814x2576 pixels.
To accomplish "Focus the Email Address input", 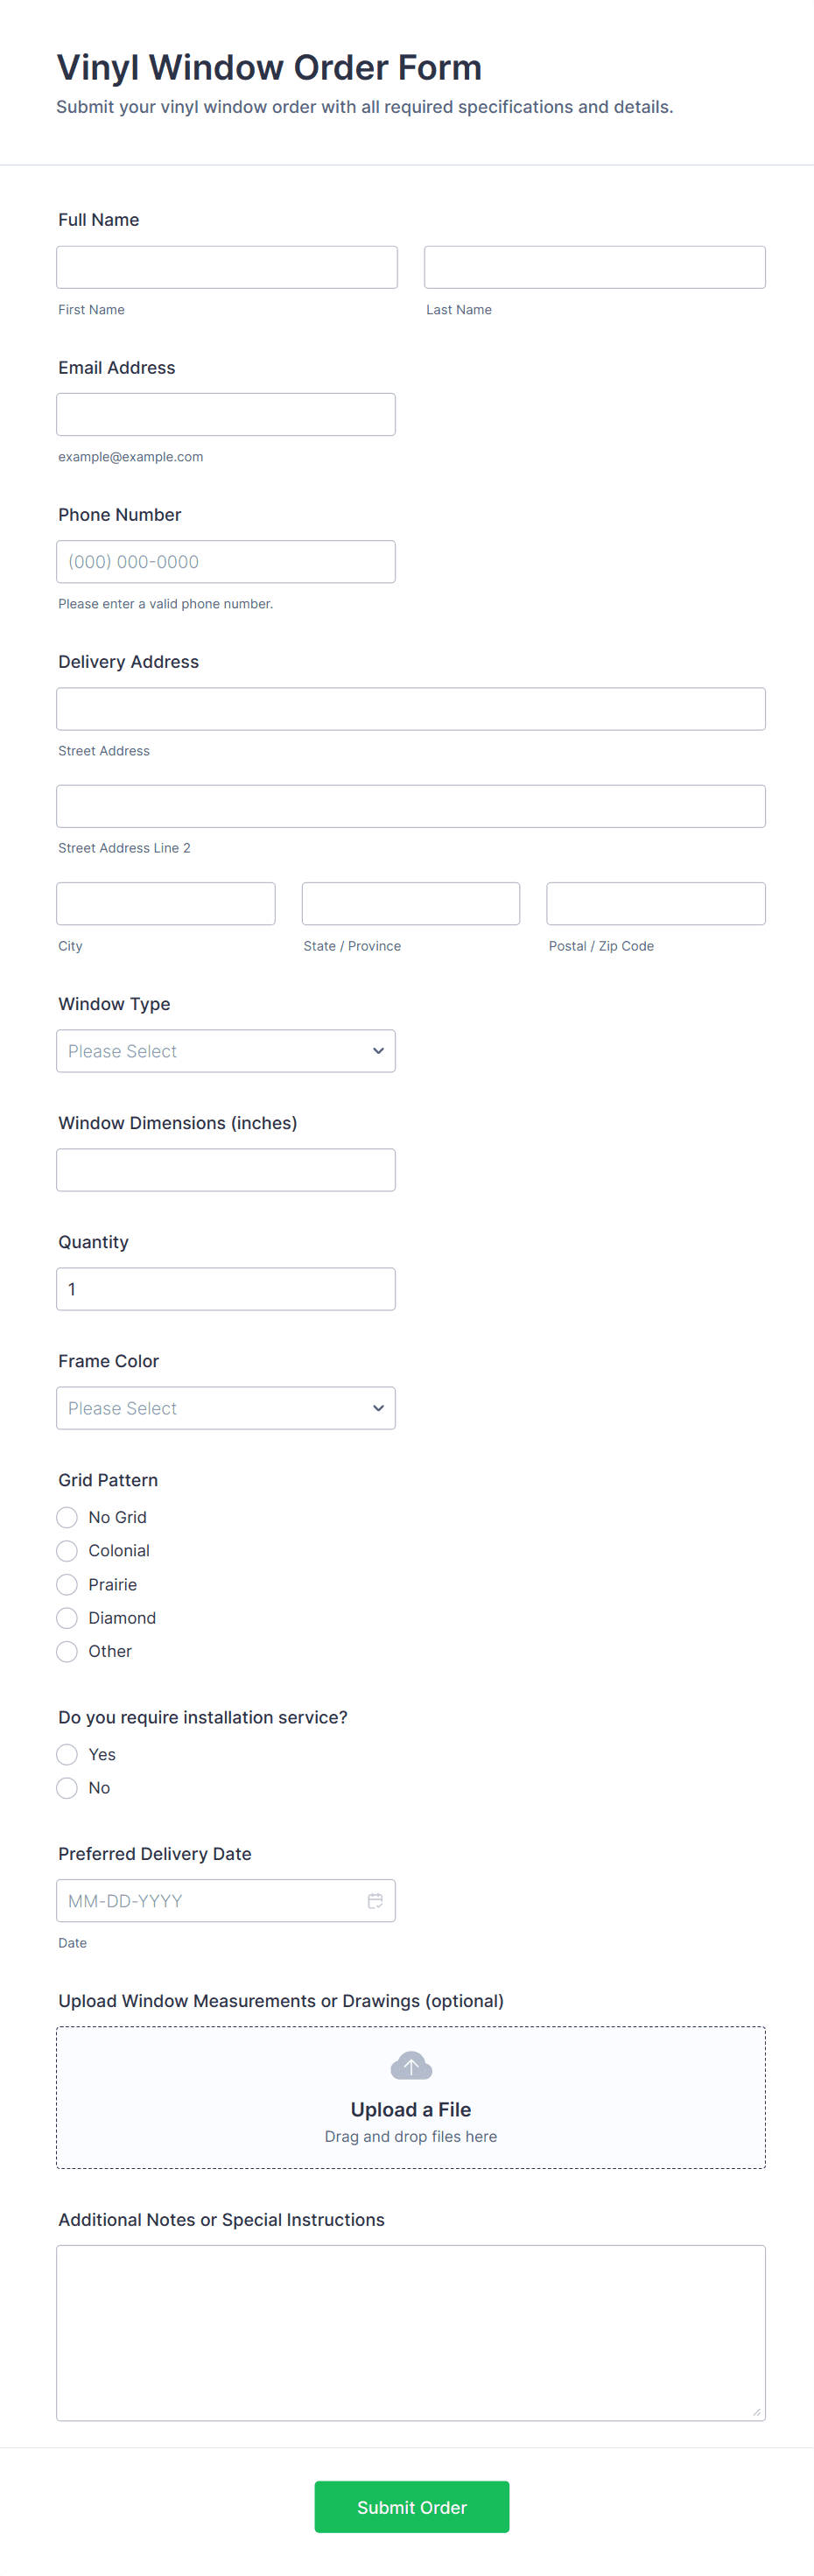I will [x=226, y=414].
